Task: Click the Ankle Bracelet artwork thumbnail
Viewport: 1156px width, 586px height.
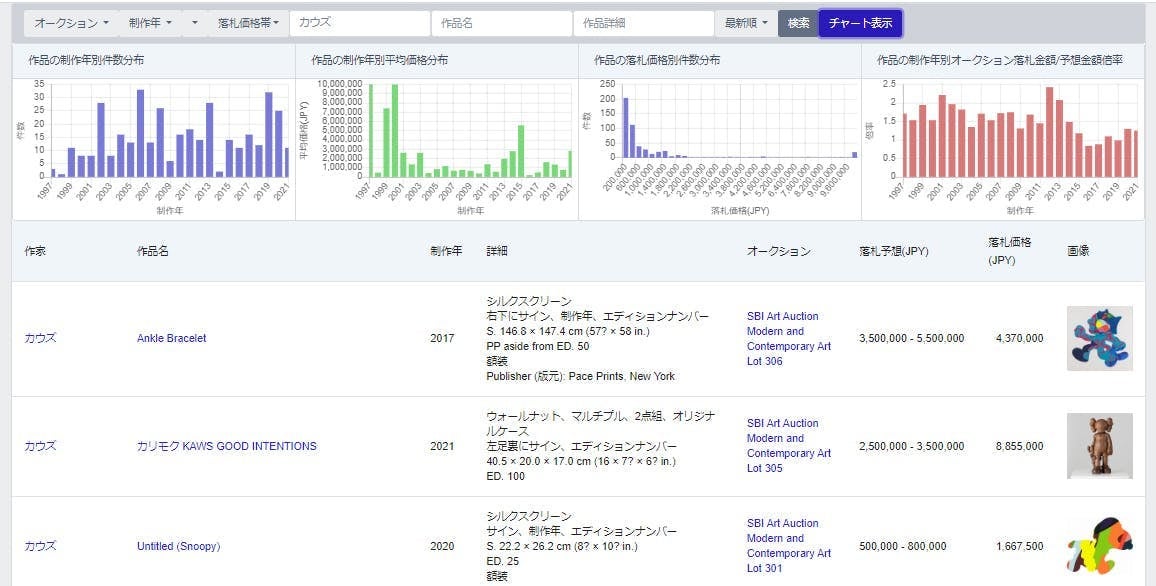Action: 1099,338
